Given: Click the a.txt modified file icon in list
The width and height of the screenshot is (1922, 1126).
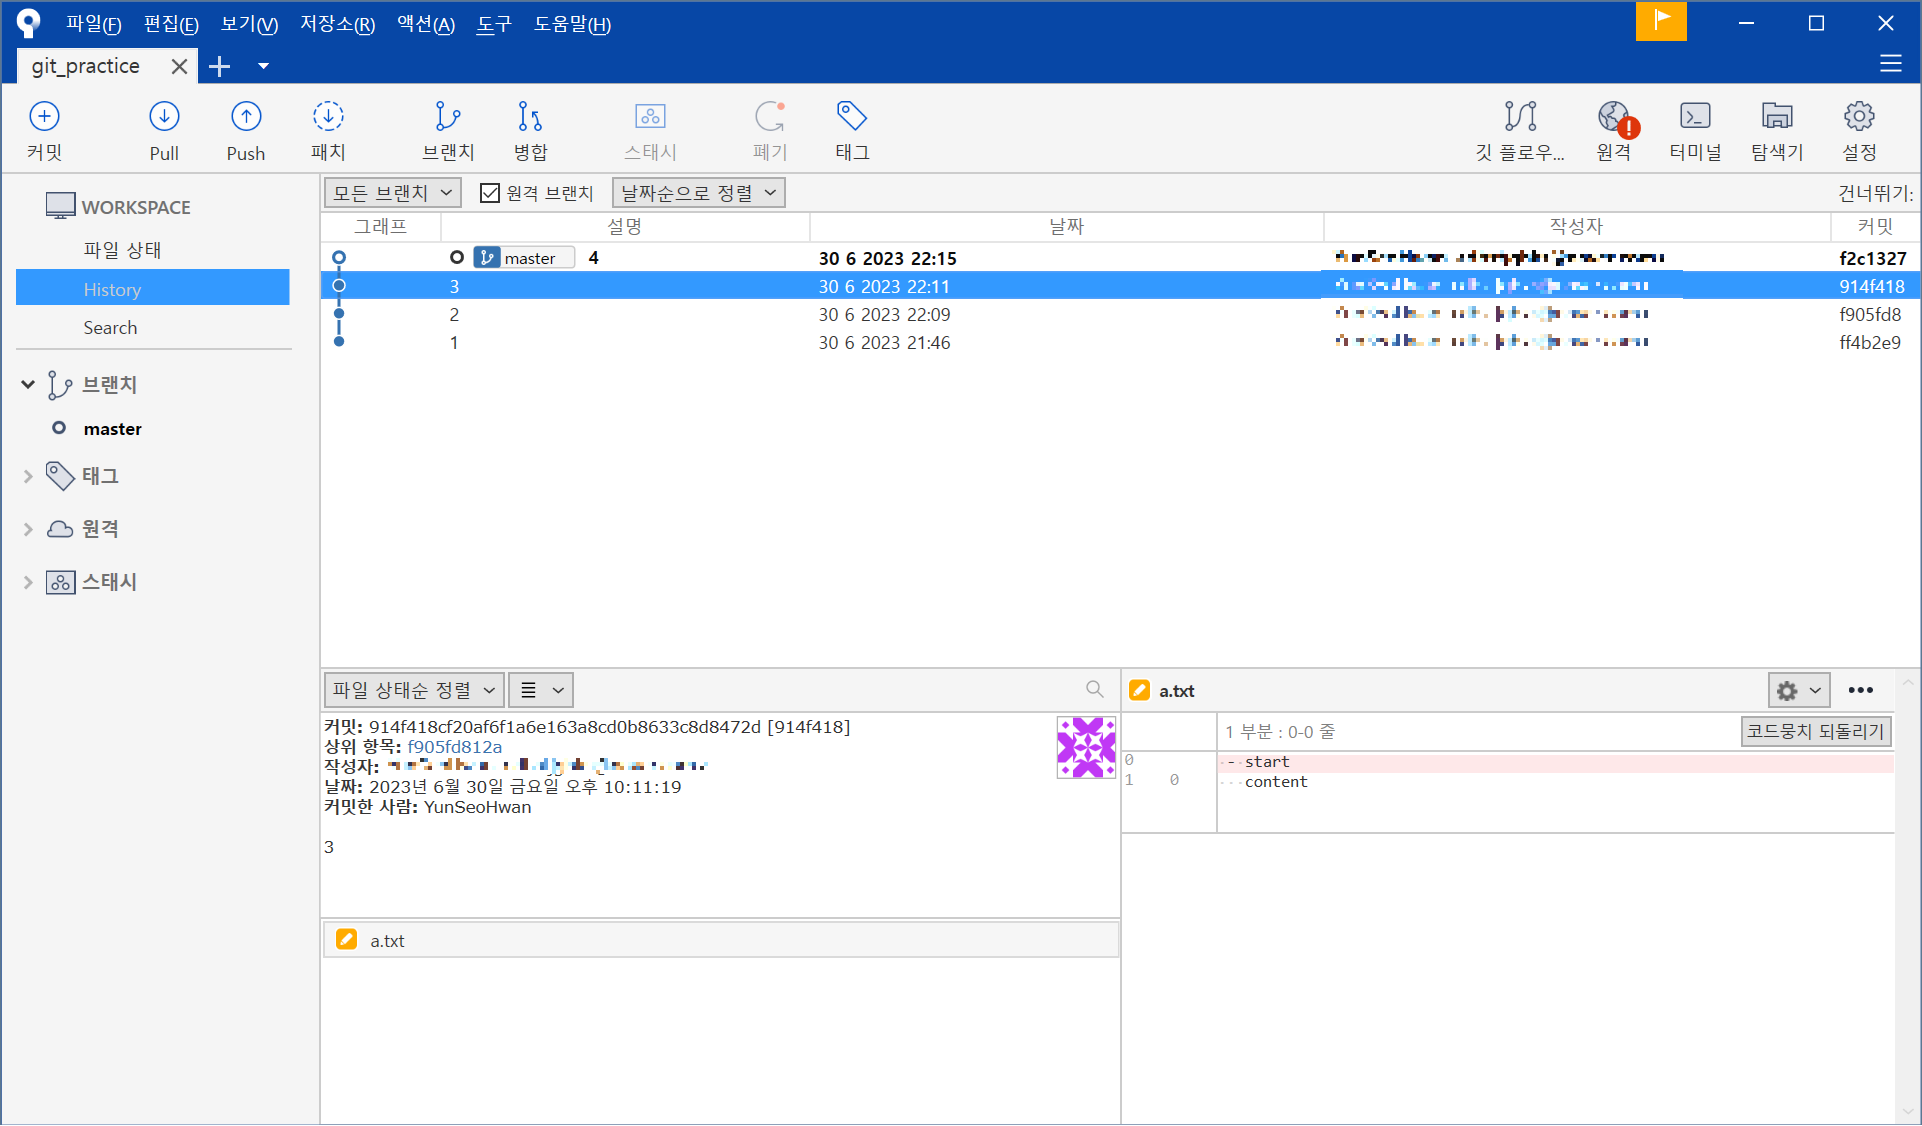Looking at the screenshot, I should click(x=346, y=939).
